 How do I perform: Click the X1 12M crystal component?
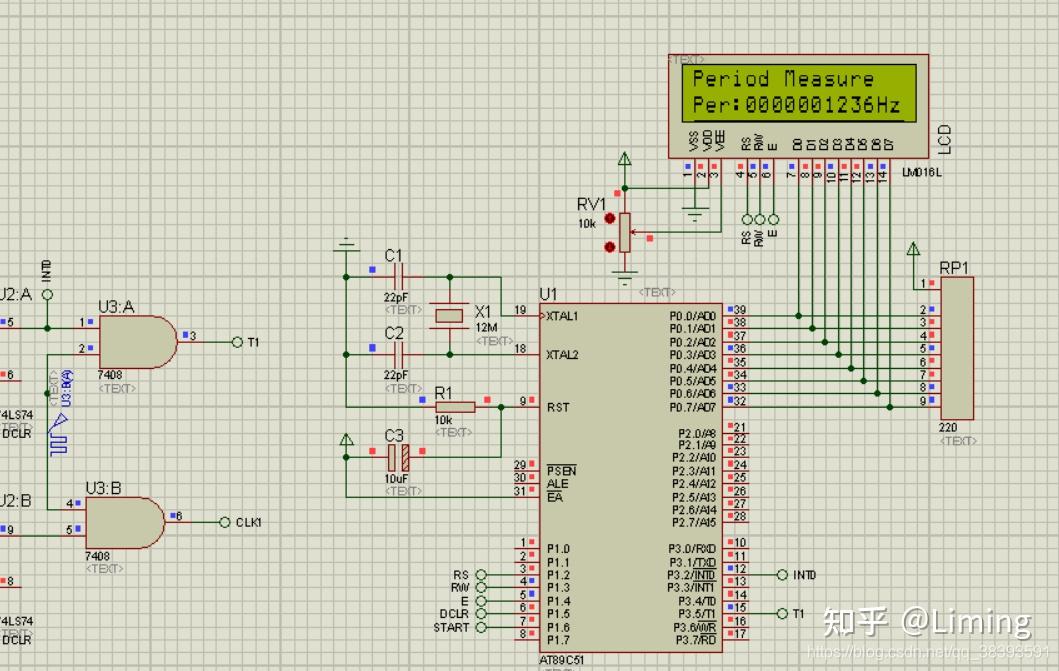[x=449, y=316]
